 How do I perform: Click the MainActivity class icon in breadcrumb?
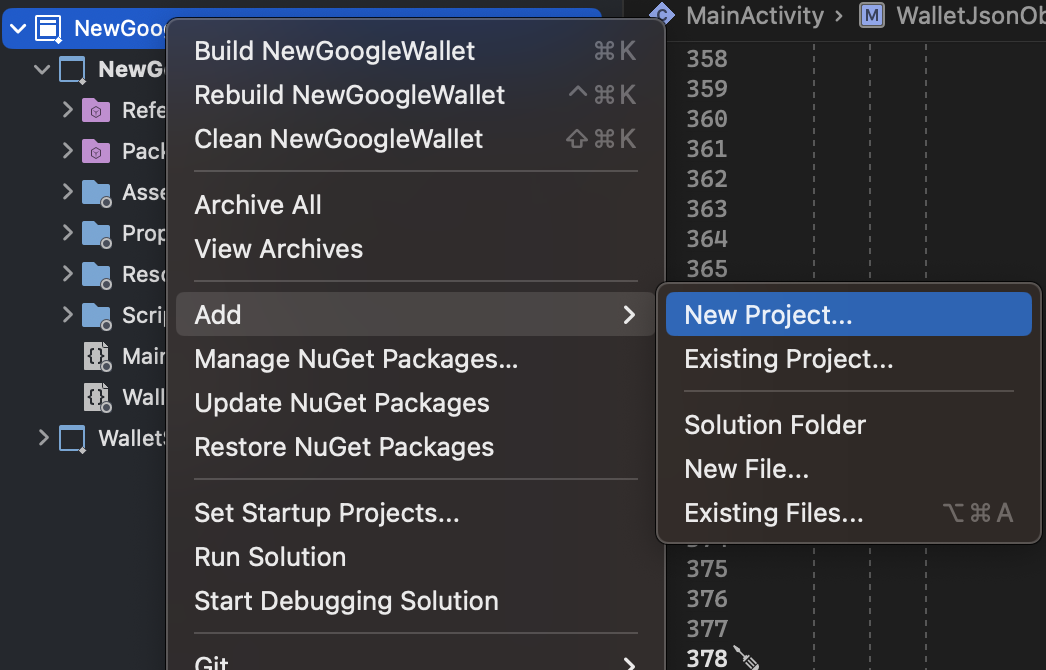point(661,15)
